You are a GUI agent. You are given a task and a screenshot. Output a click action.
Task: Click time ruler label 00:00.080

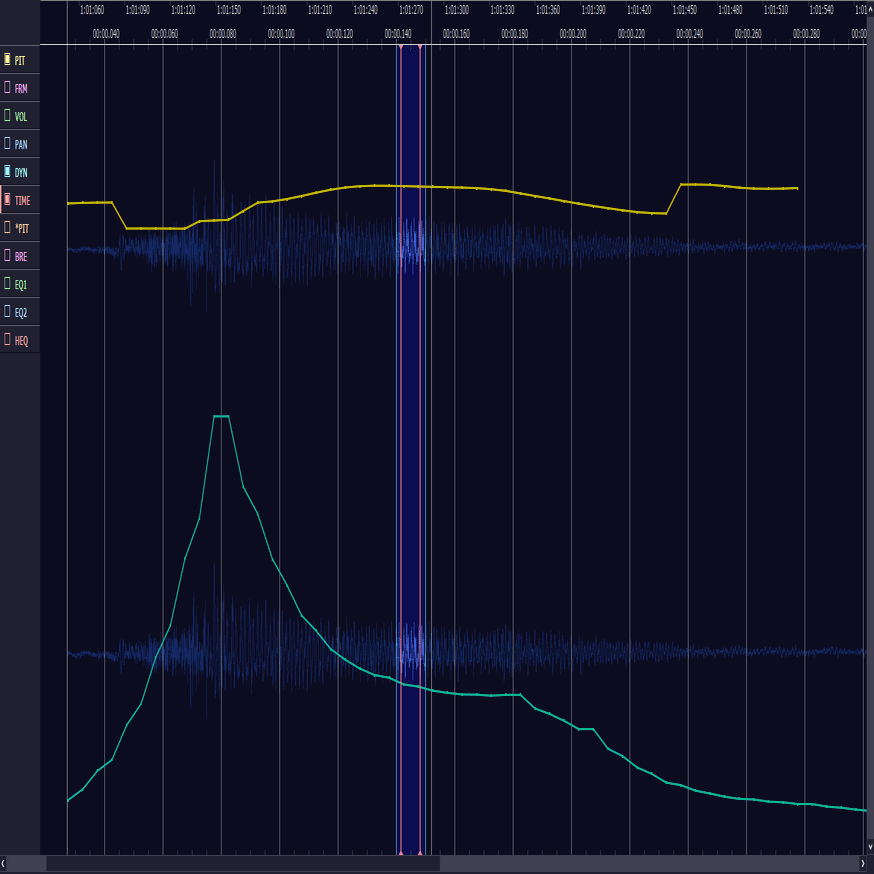(222, 34)
